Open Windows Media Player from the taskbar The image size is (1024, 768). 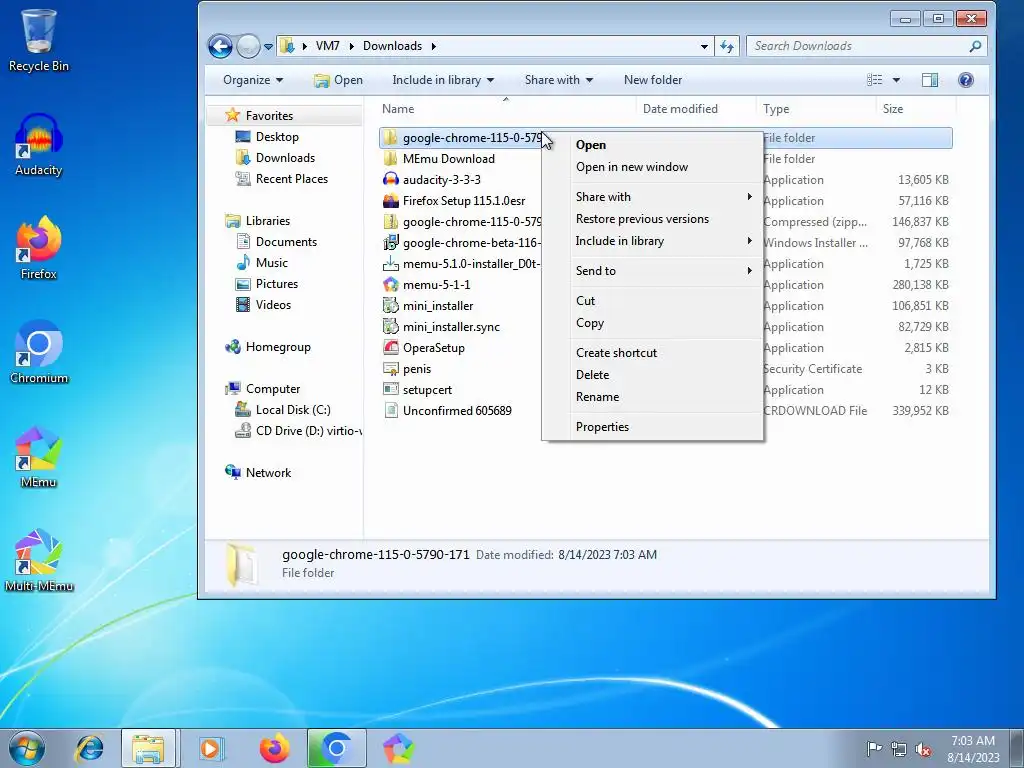point(211,748)
